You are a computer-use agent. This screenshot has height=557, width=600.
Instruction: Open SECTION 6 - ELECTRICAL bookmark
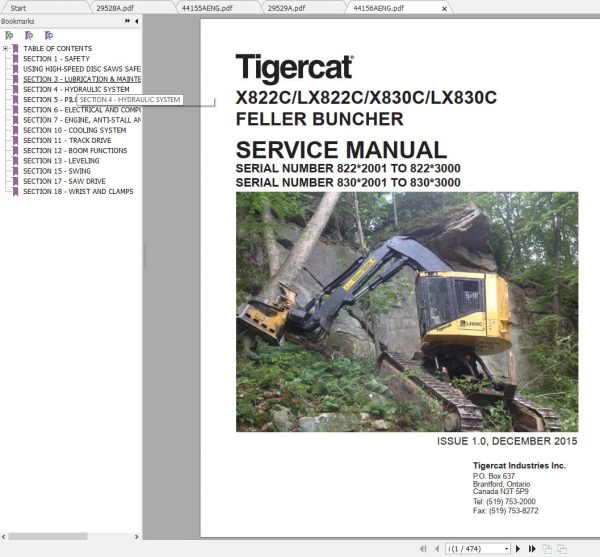pyautogui.click(x=82, y=110)
